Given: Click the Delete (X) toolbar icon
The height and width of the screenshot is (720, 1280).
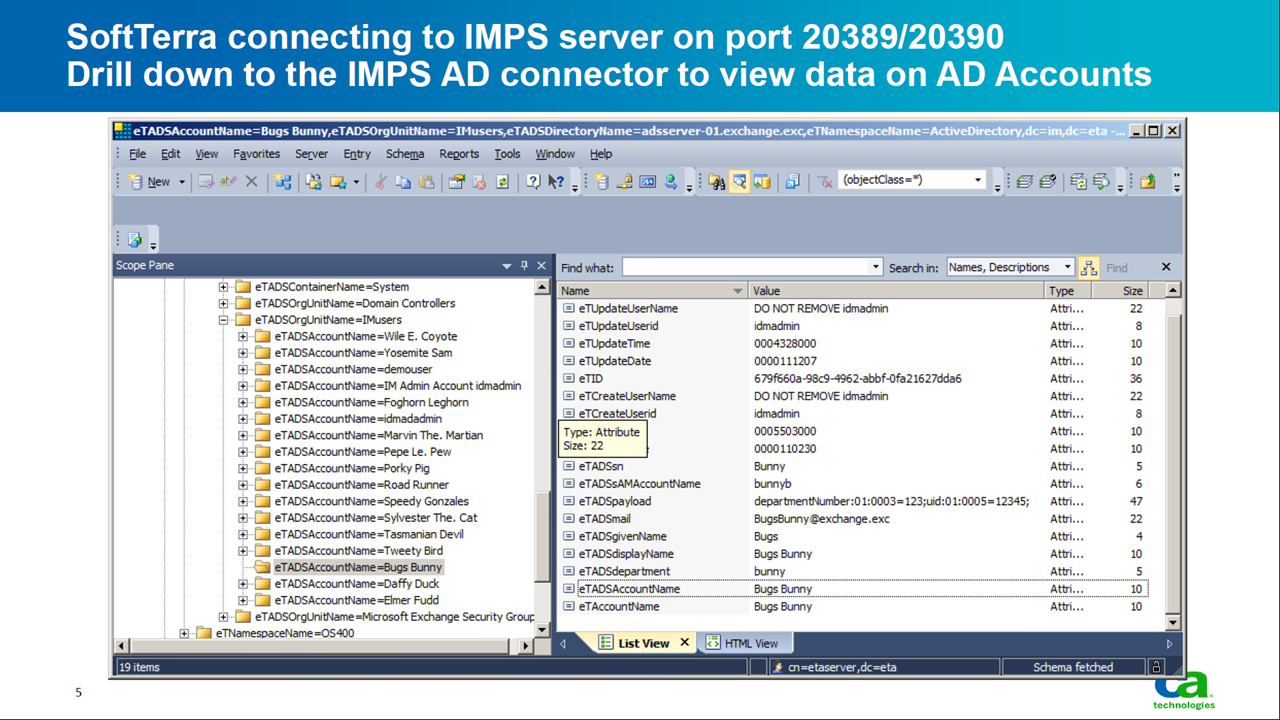Looking at the screenshot, I should click(251, 182).
